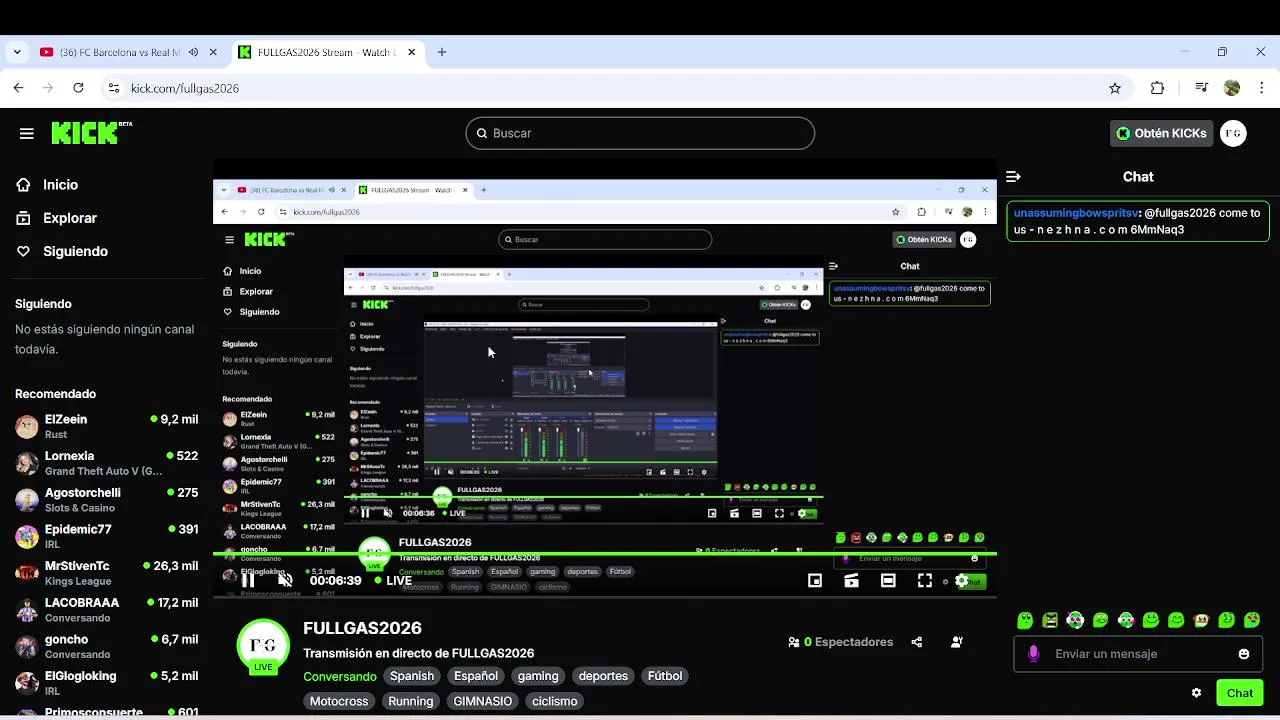
Task: Select the Running tag chip next to Motocross
Action: (x=411, y=701)
